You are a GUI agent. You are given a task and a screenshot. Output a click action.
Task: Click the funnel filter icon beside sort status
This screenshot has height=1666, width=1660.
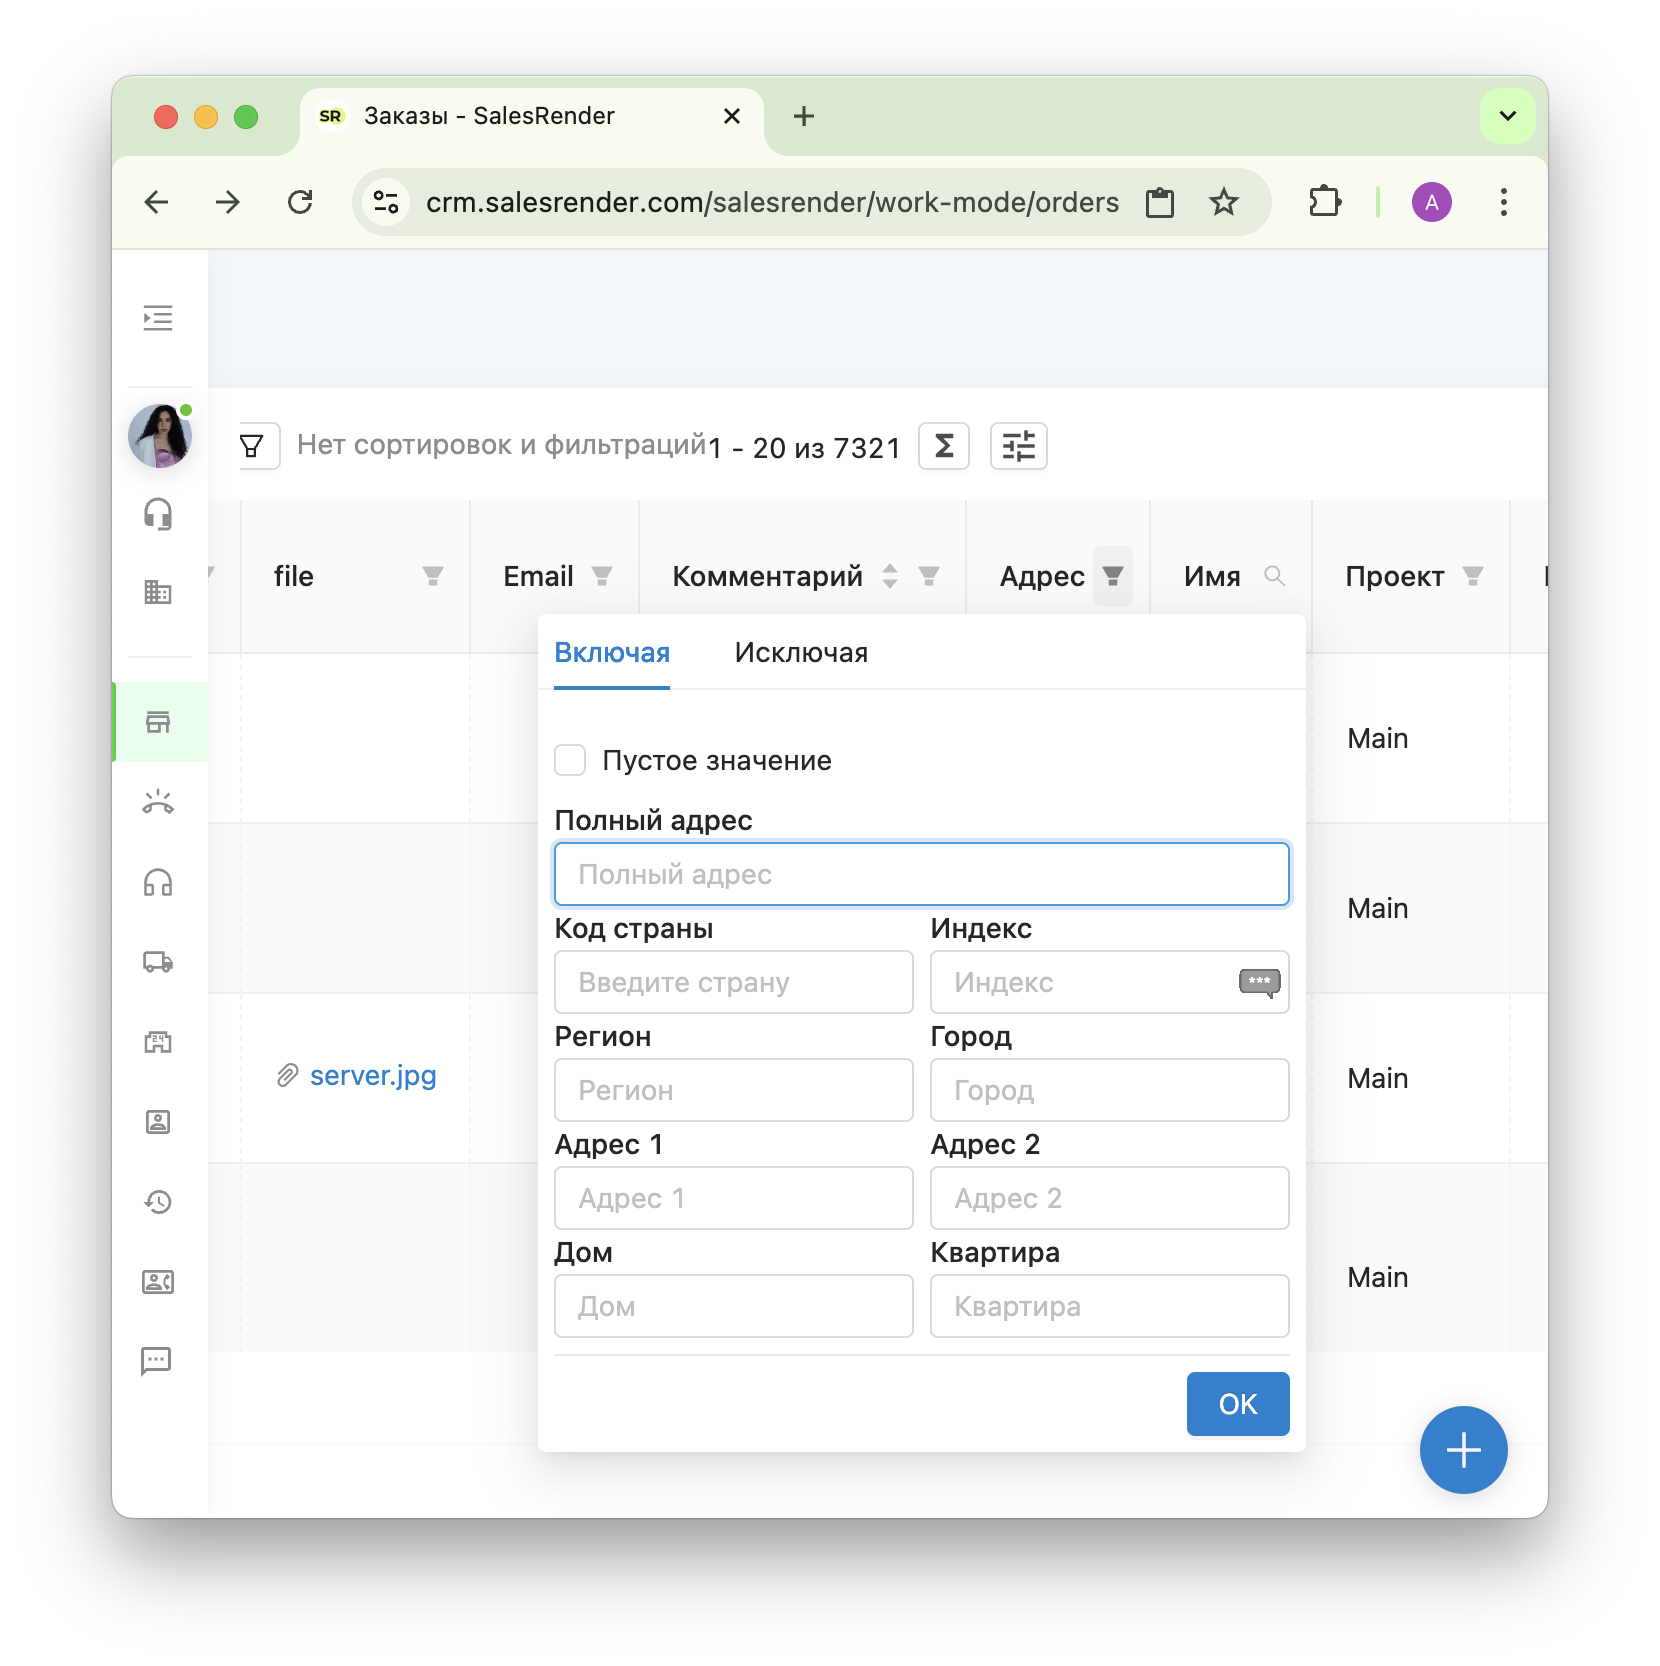tap(252, 446)
